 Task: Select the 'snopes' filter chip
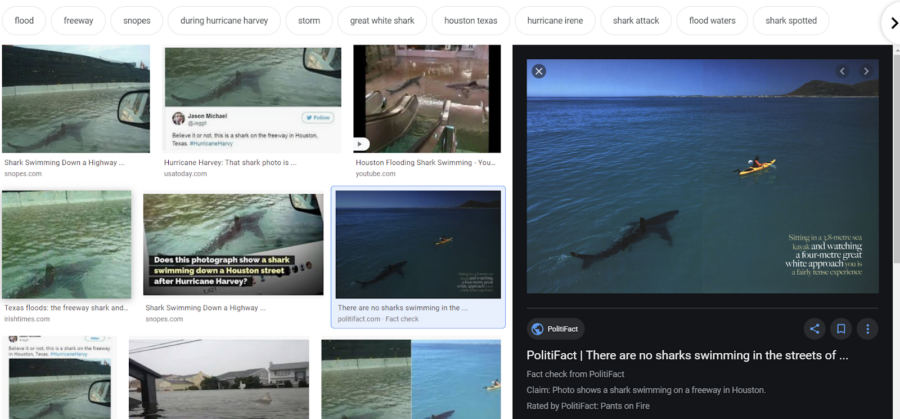pos(137,21)
